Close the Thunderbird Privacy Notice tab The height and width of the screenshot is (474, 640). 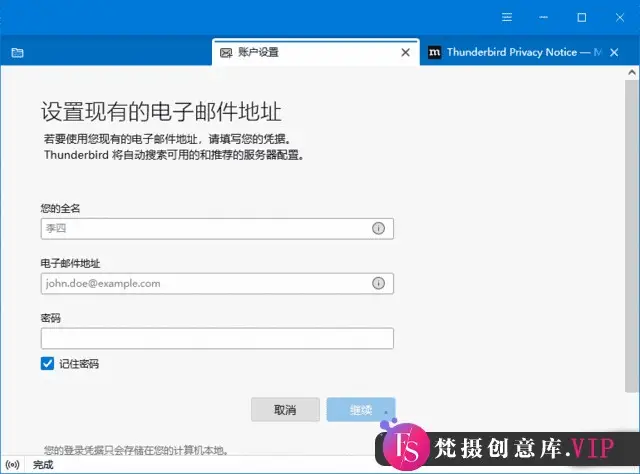(x=614, y=52)
